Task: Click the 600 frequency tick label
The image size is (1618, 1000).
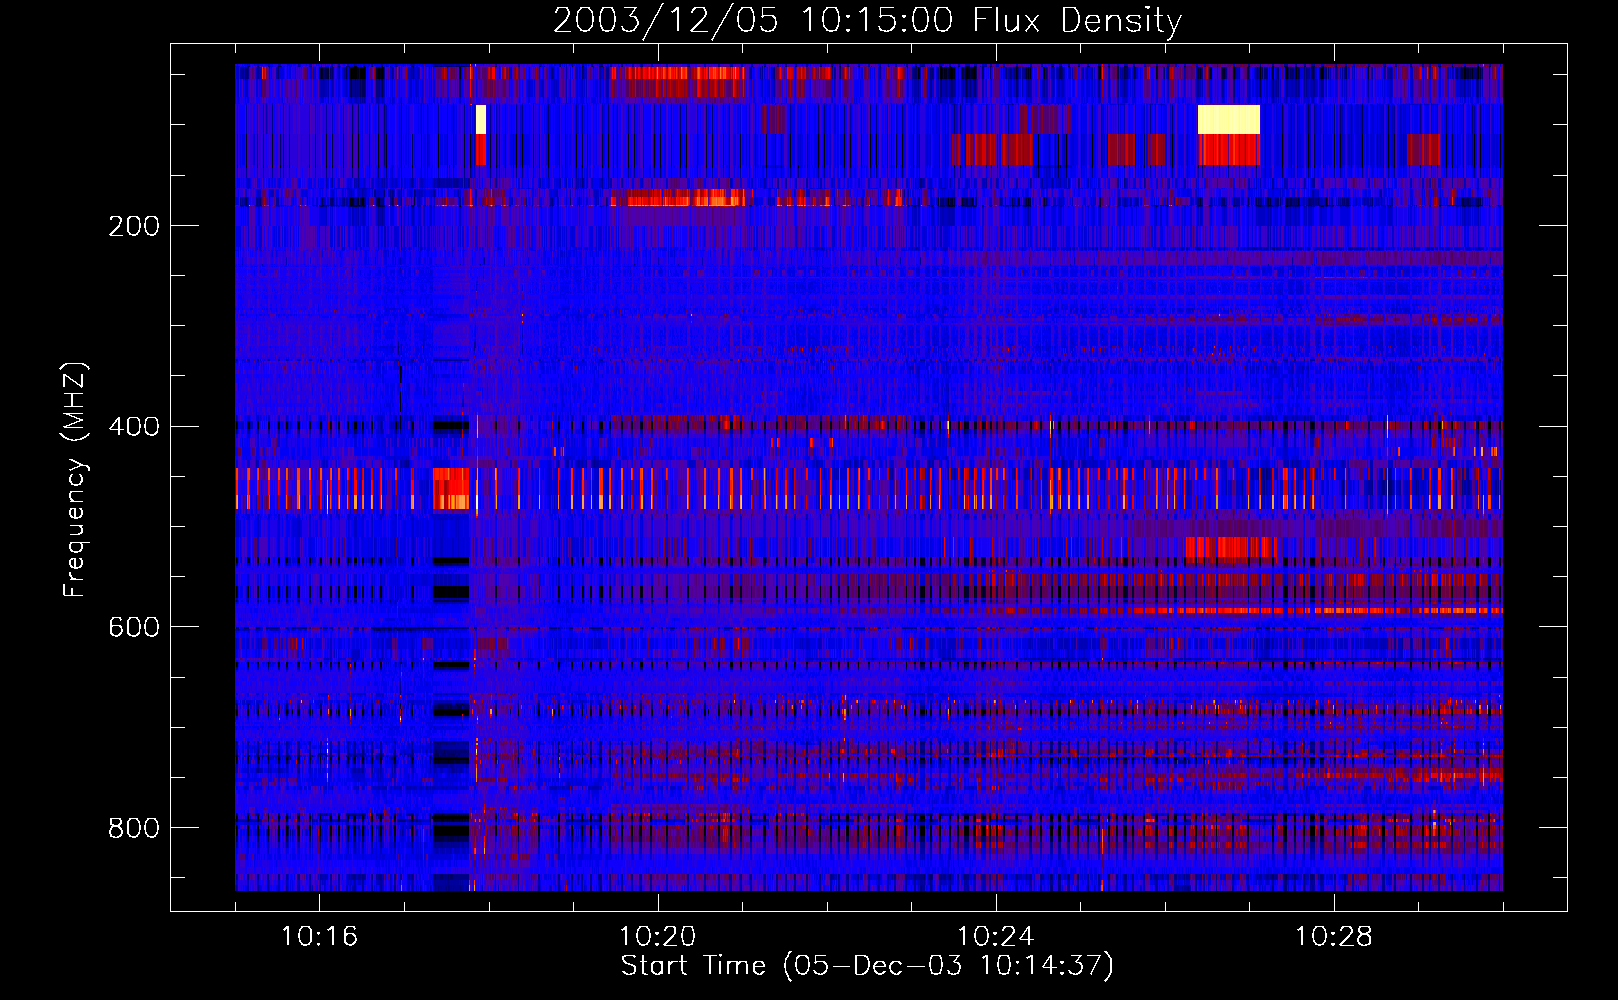Action: click(x=134, y=627)
